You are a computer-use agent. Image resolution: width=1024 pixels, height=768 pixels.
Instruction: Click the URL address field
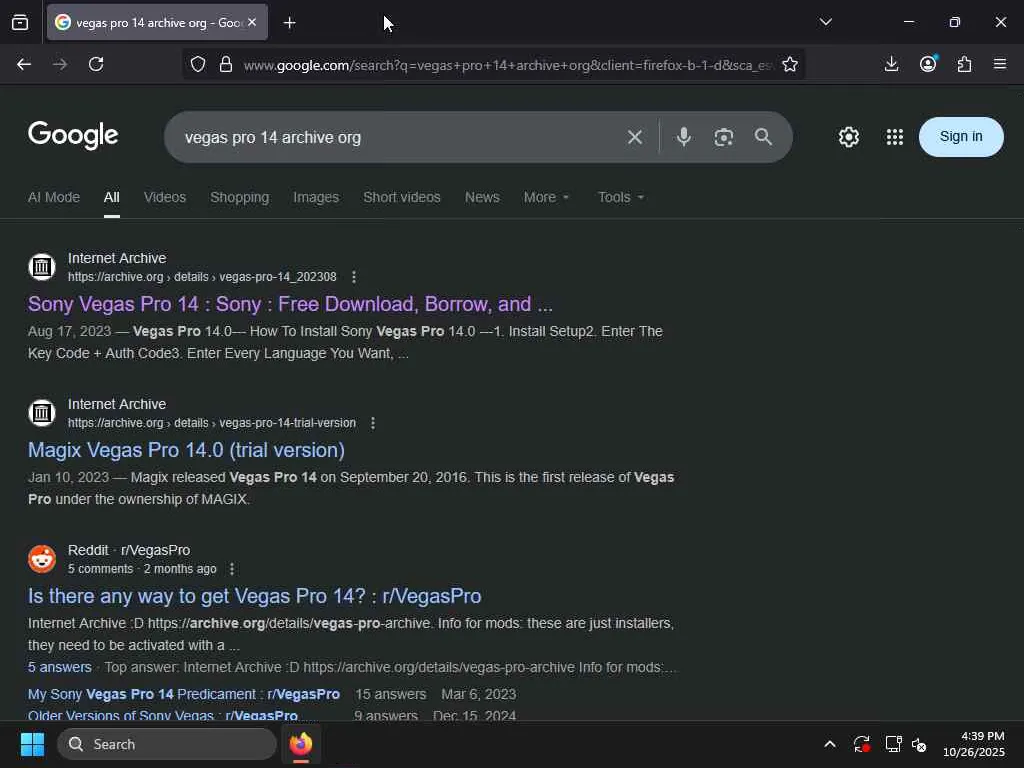coord(508,65)
